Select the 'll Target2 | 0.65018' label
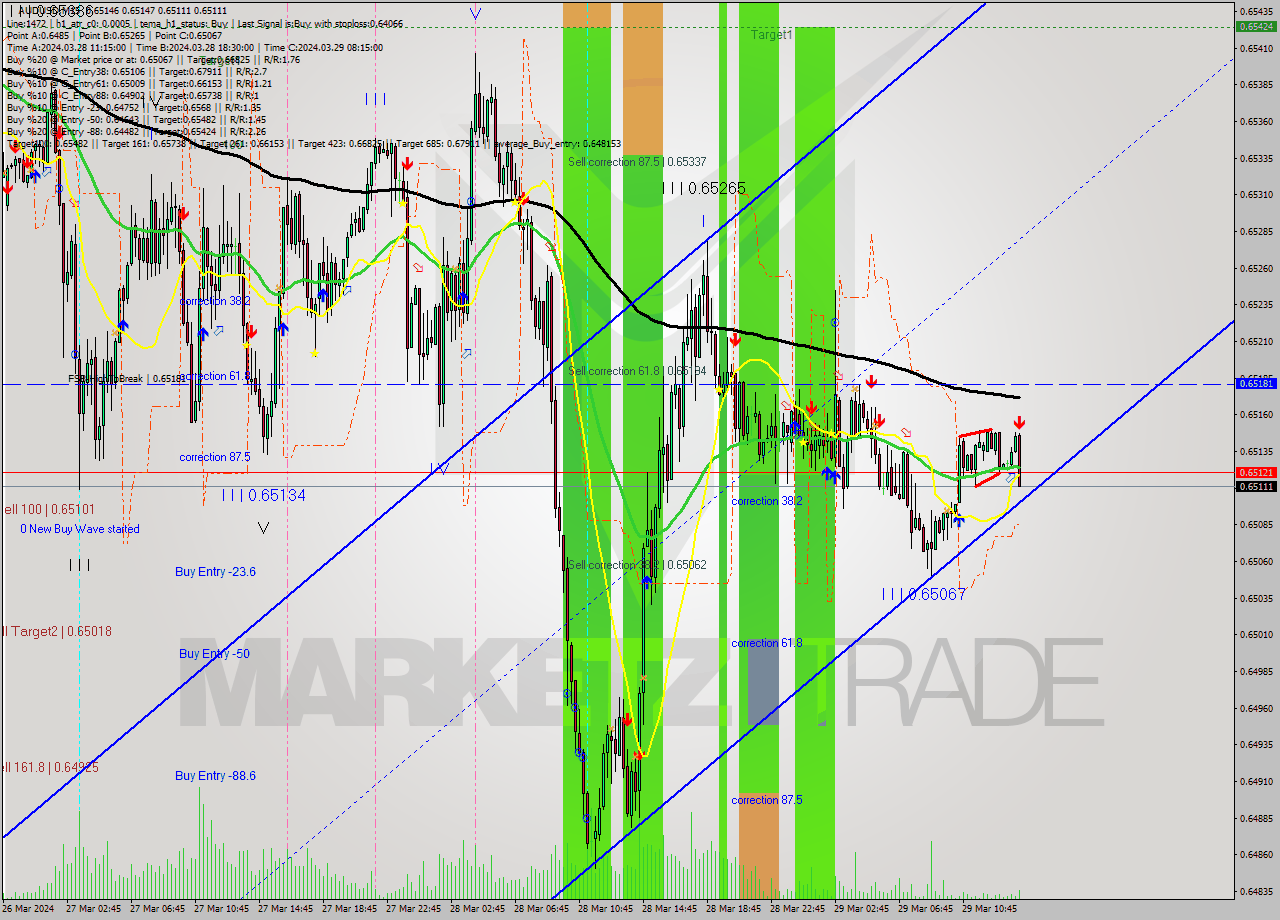Viewport: 1280px width, 920px height. (57, 632)
